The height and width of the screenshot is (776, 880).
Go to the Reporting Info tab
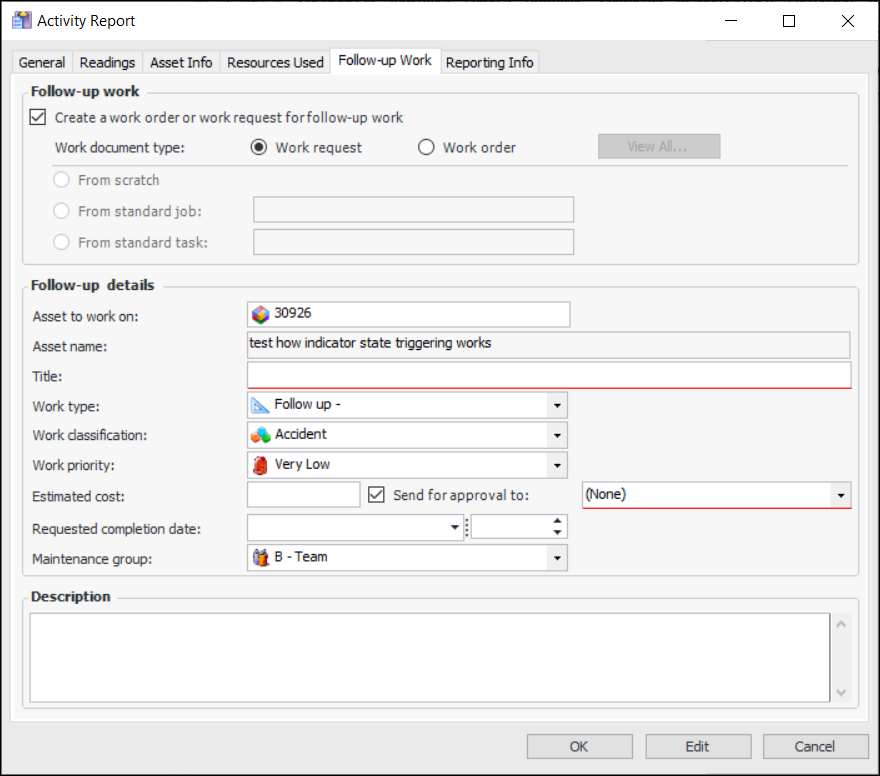pos(489,62)
